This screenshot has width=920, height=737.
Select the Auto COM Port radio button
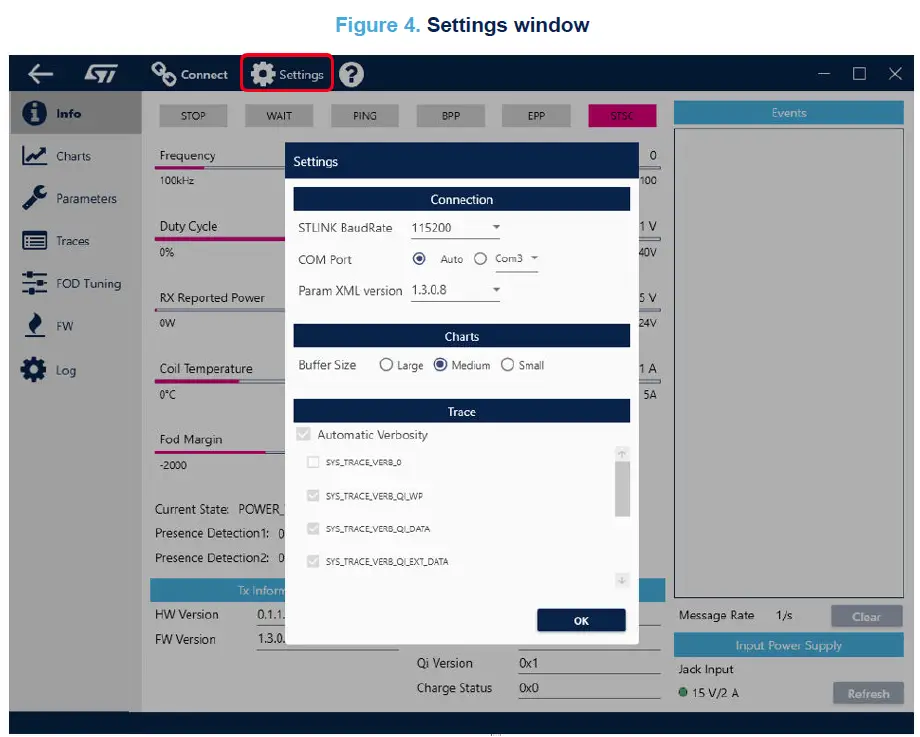tap(420, 259)
